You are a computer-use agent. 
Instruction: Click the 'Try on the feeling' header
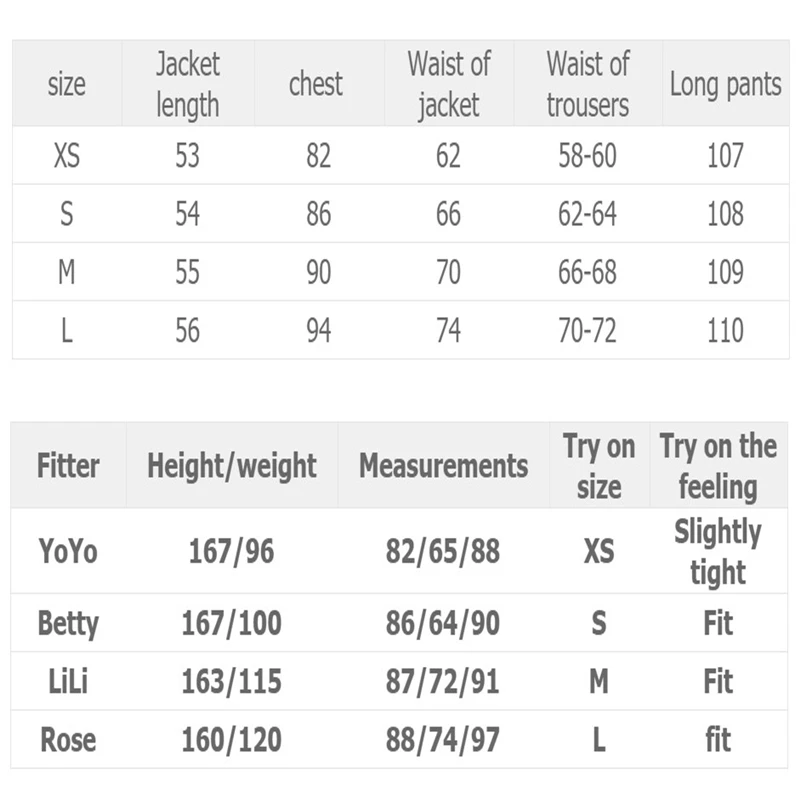click(718, 465)
